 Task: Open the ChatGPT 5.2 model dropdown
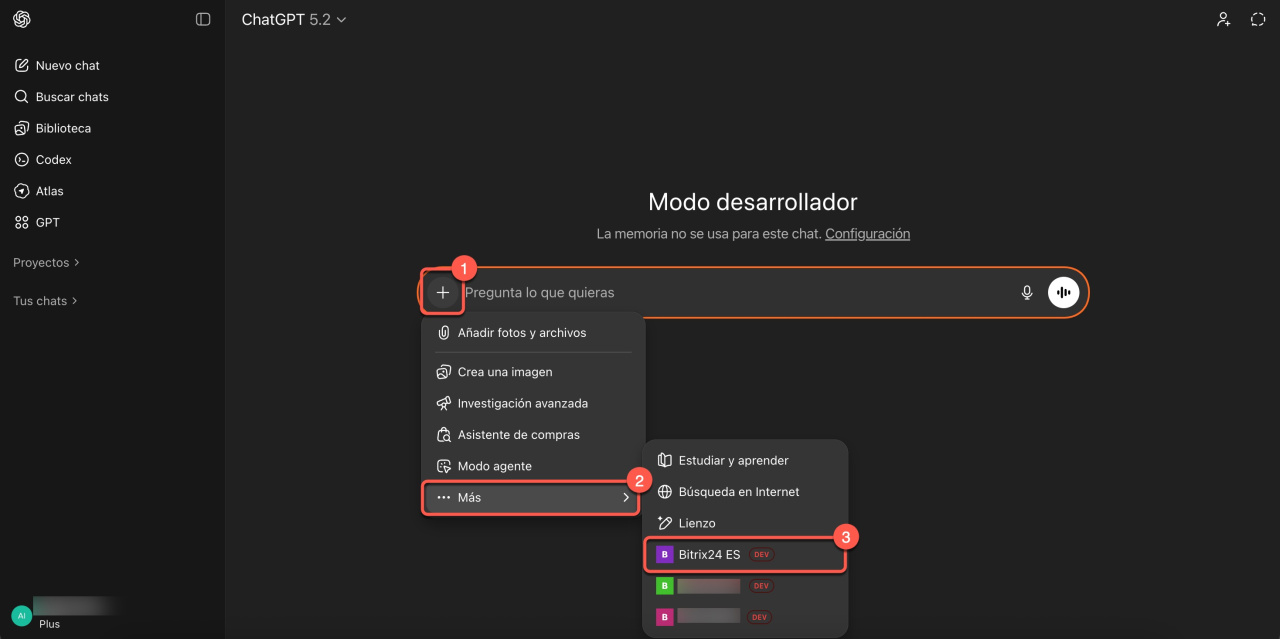[293, 20]
